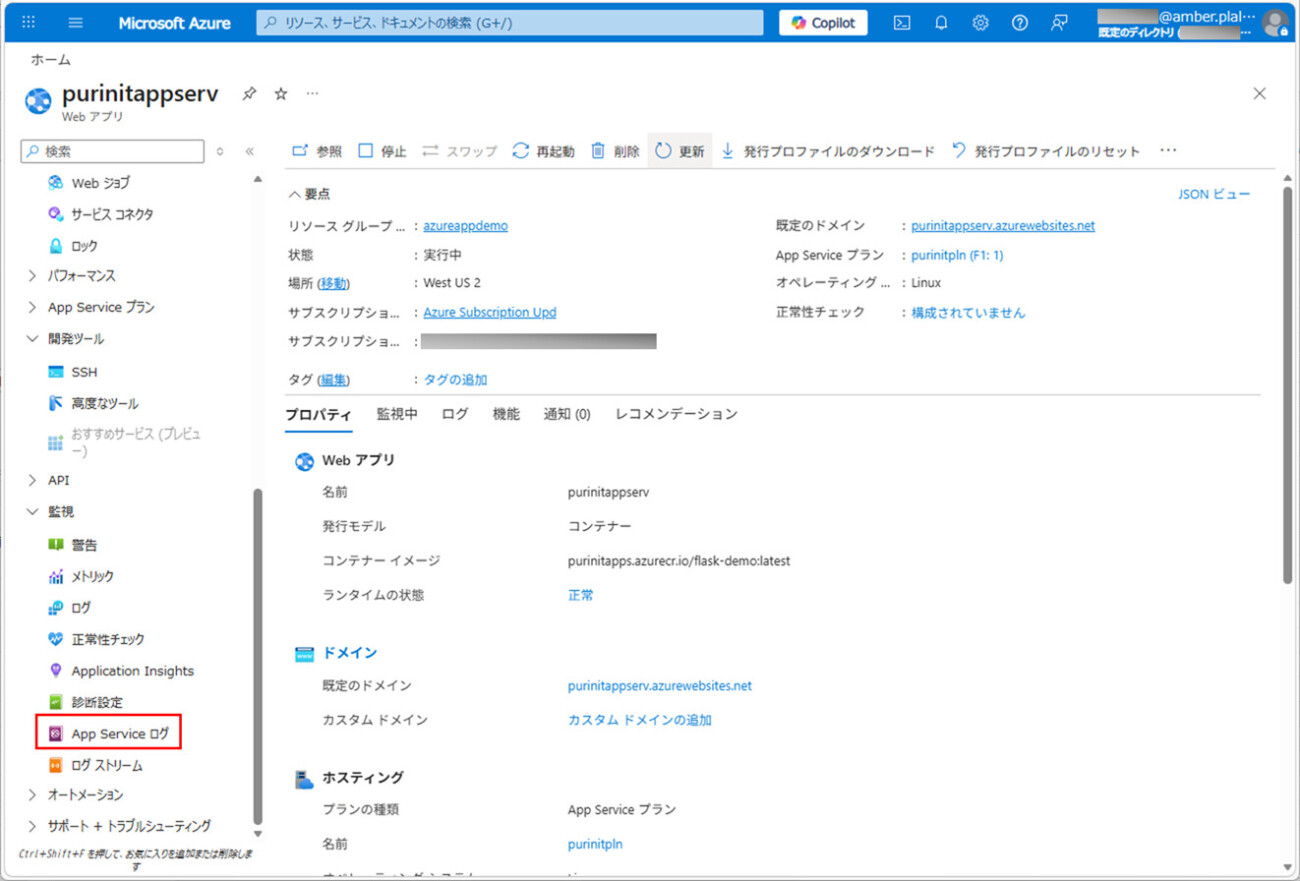Collapse the 監視 sidebar group
This screenshot has height=881, width=1300.
32,512
